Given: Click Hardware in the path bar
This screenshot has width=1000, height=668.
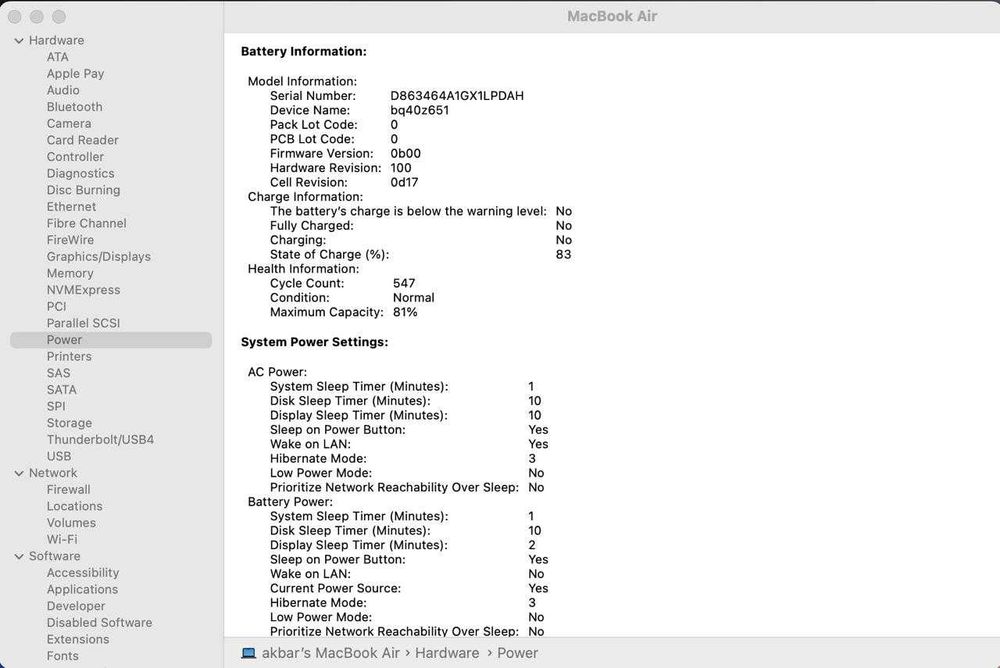Looking at the screenshot, I should click(x=447, y=653).
